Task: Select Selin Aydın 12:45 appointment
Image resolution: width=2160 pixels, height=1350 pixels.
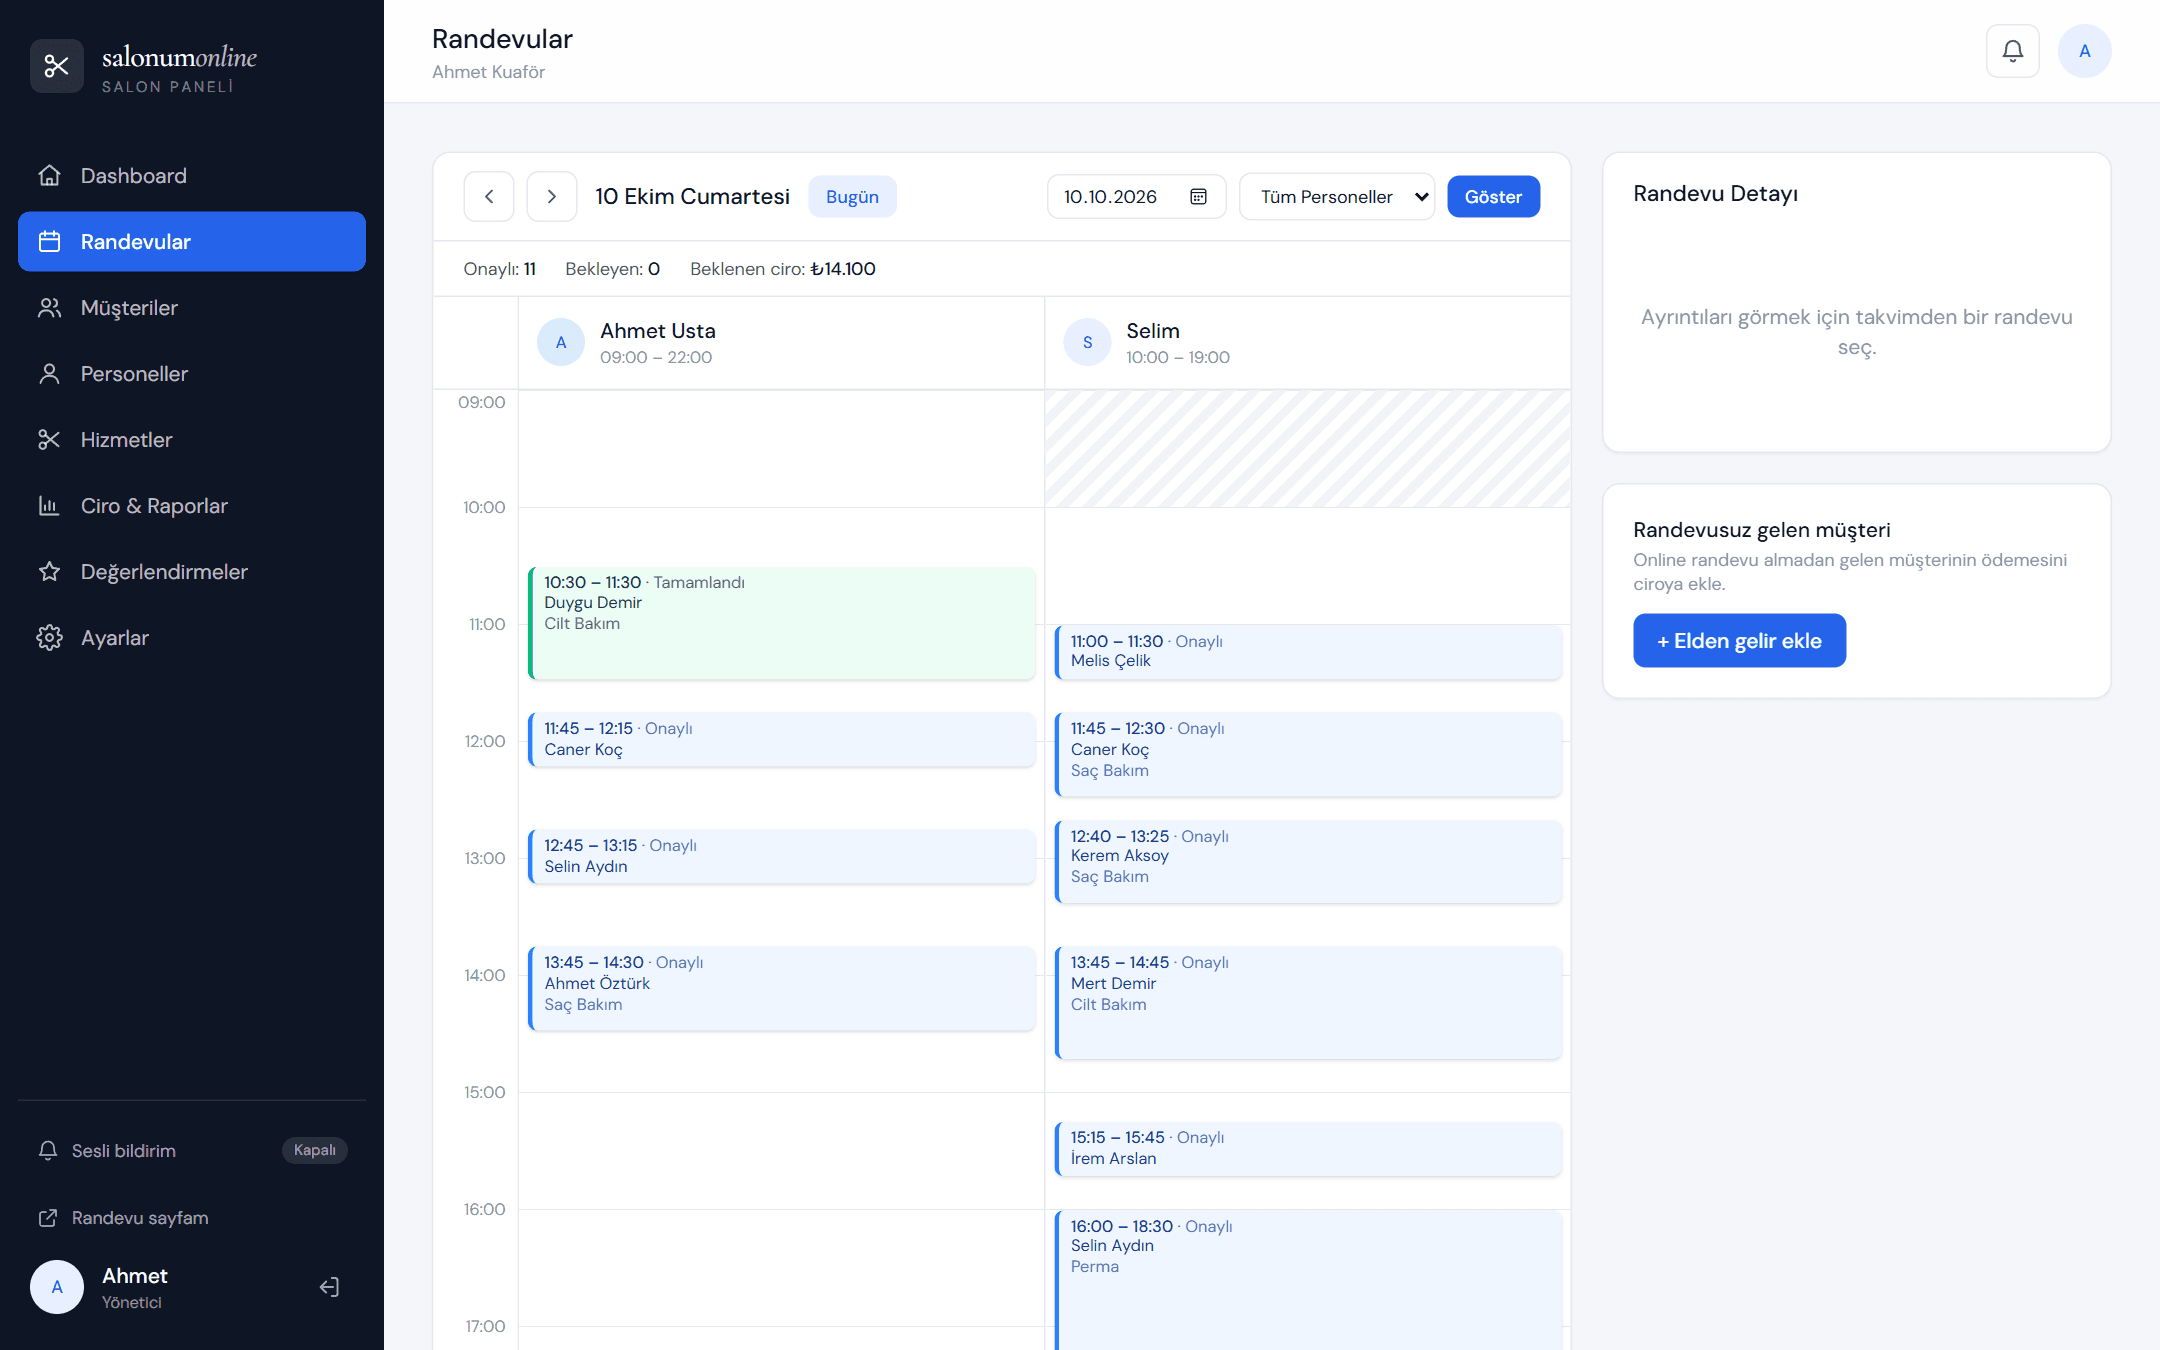Action: [782, 857]
